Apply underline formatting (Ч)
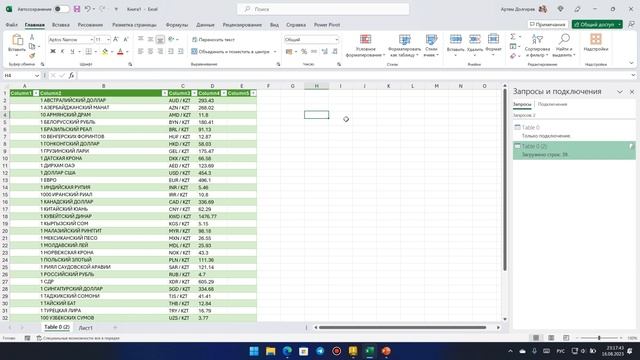 (x=72, y=52)
